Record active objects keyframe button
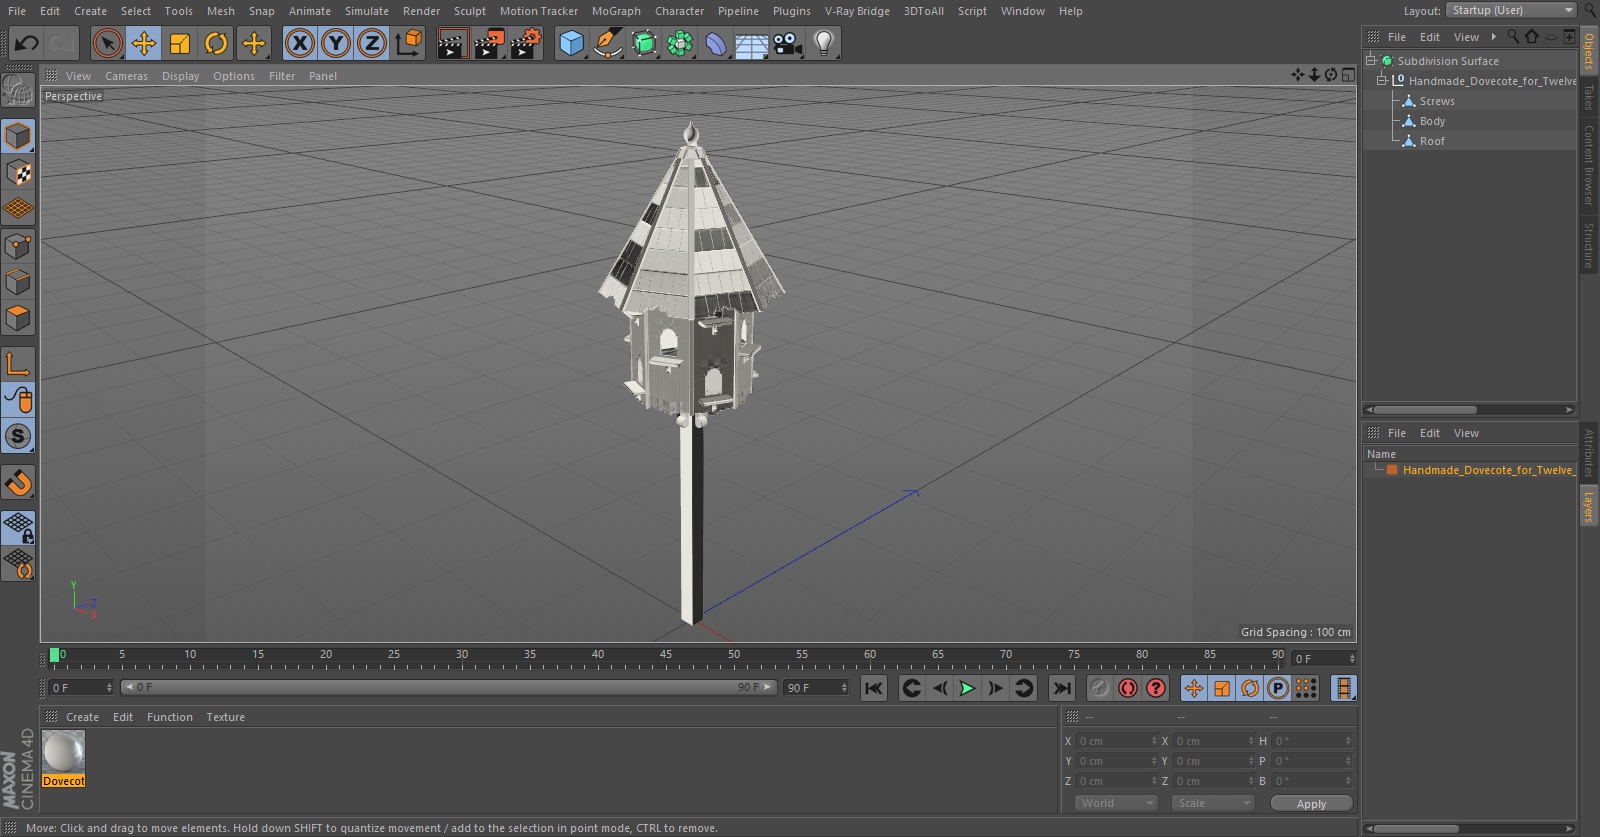 (1100, 688)
